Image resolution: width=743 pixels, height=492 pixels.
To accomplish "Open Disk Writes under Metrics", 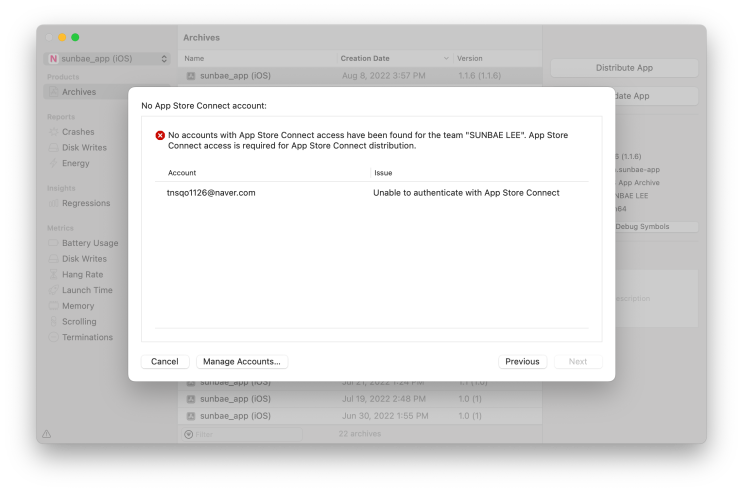I will click(84, 259).
